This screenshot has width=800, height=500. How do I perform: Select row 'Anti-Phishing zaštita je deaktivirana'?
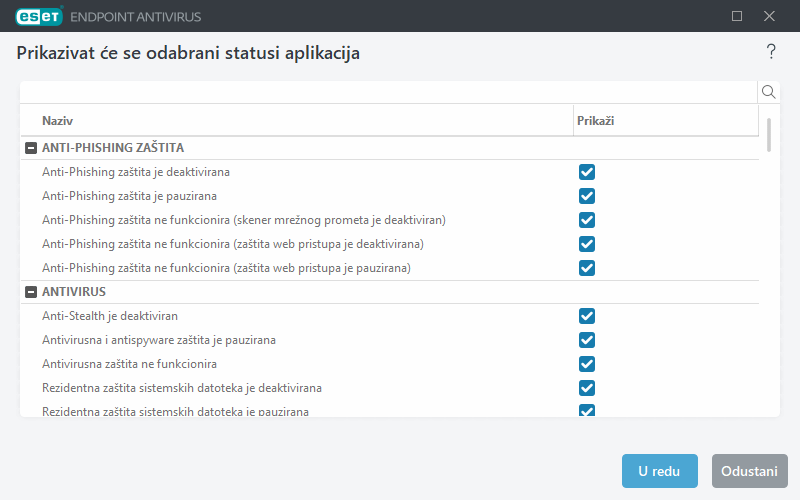pos(390,172)
